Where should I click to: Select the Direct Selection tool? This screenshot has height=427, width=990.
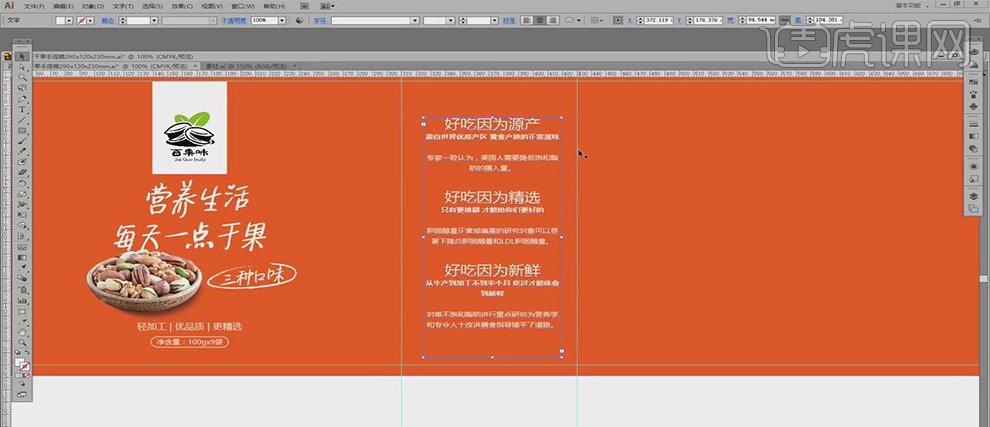pos(23,66)
